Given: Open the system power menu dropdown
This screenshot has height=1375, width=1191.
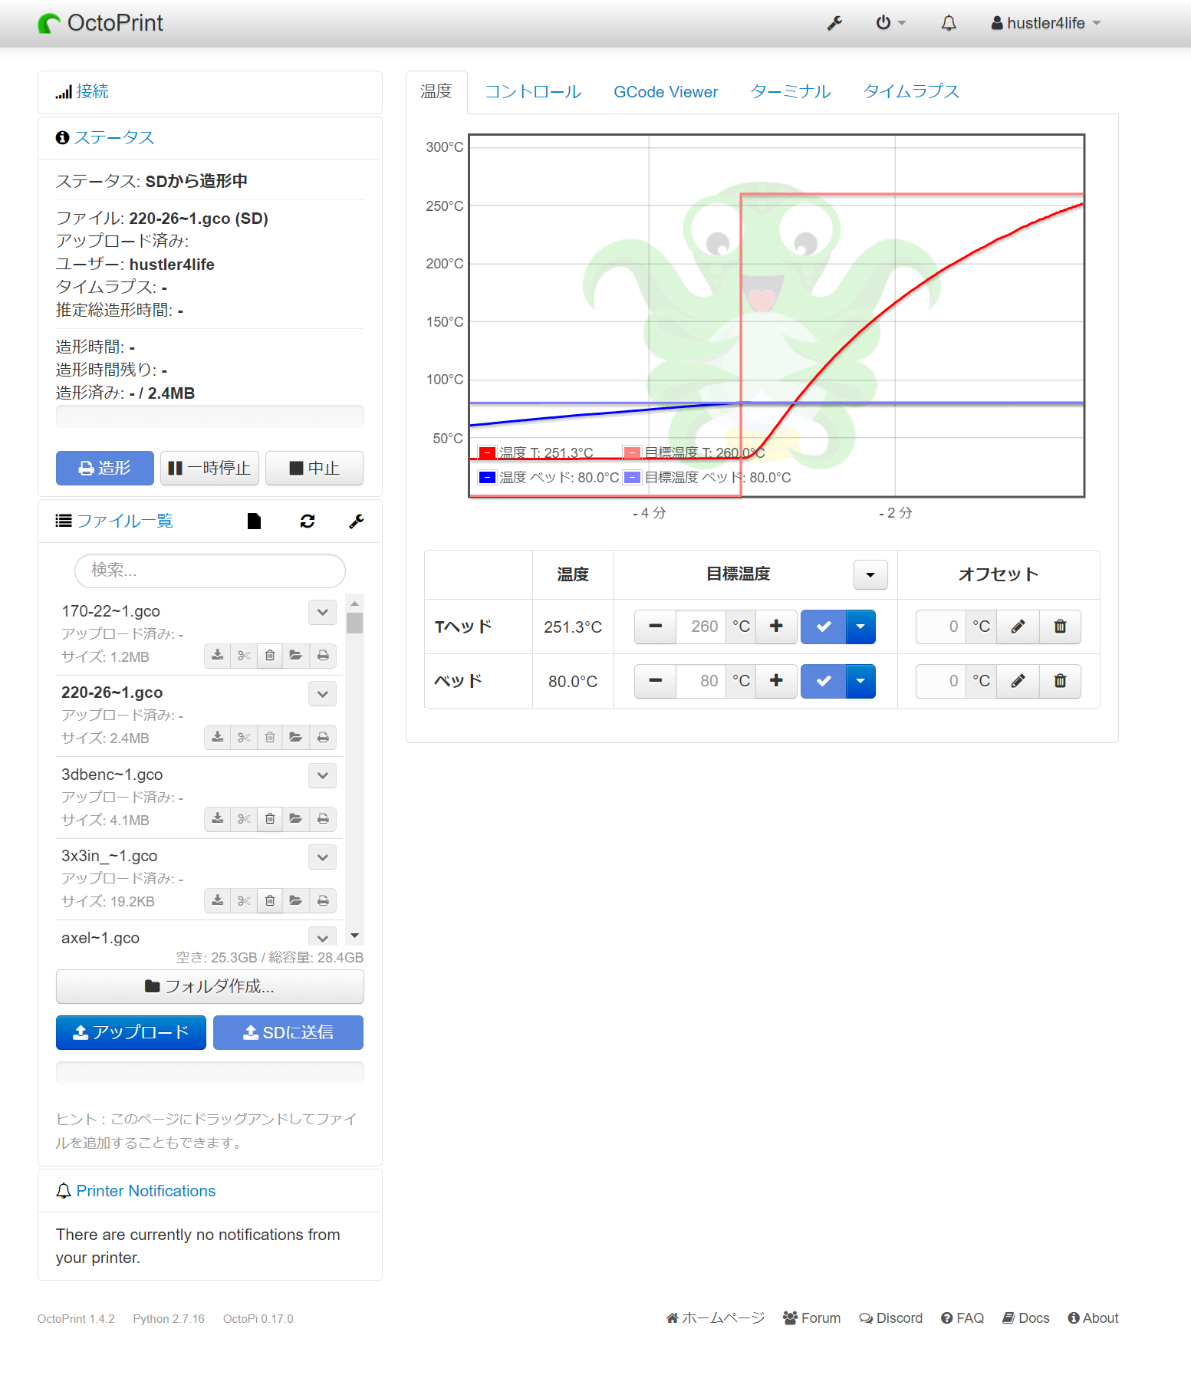Looking at the screenshot, I should point(890,23).
